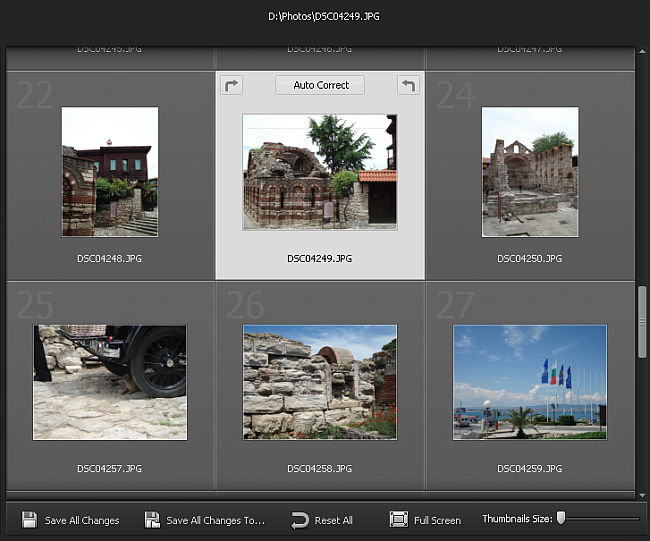The height and width of the screenshot is (541, 650).
Task: Click the Auto Correct button
Action: click(x=320, y=85)
